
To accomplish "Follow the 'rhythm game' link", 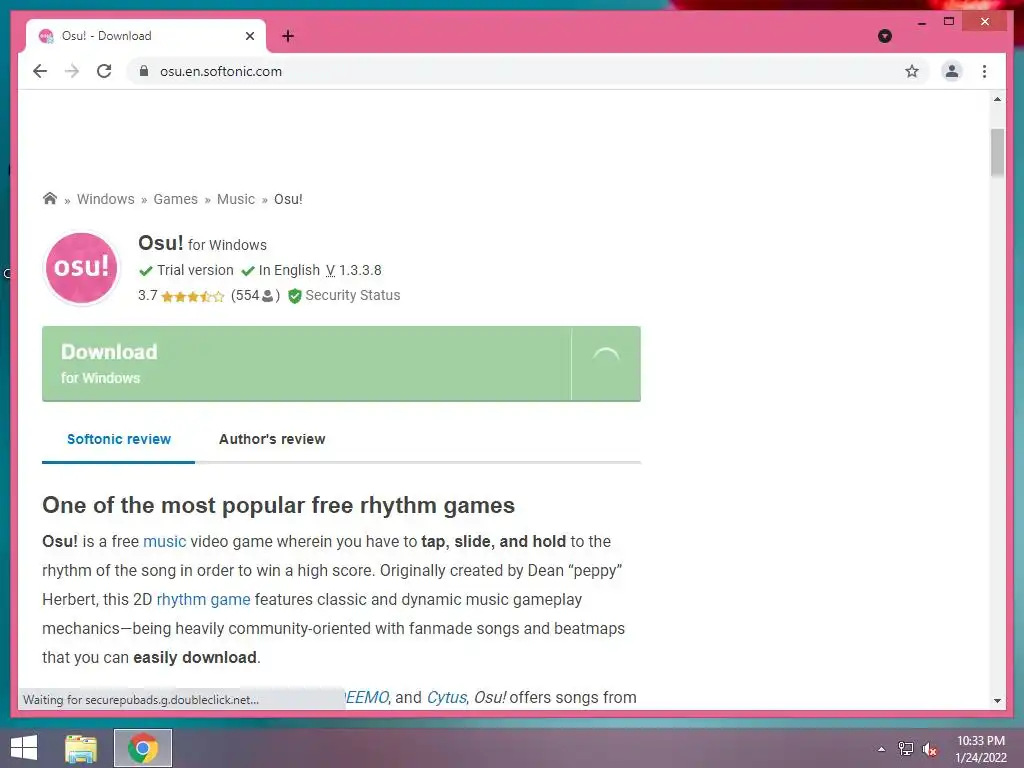I will click(x=203, y=600).
